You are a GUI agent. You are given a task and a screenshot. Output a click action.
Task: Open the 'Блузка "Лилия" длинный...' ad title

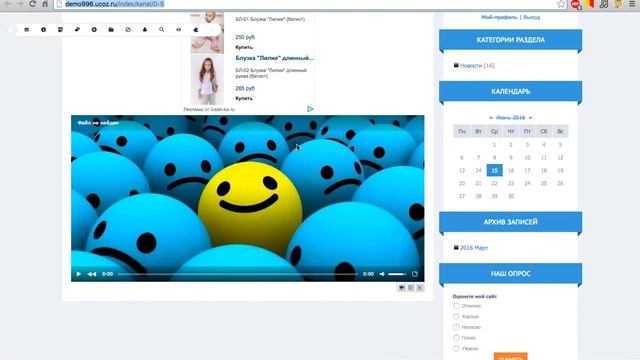[274, 58]
